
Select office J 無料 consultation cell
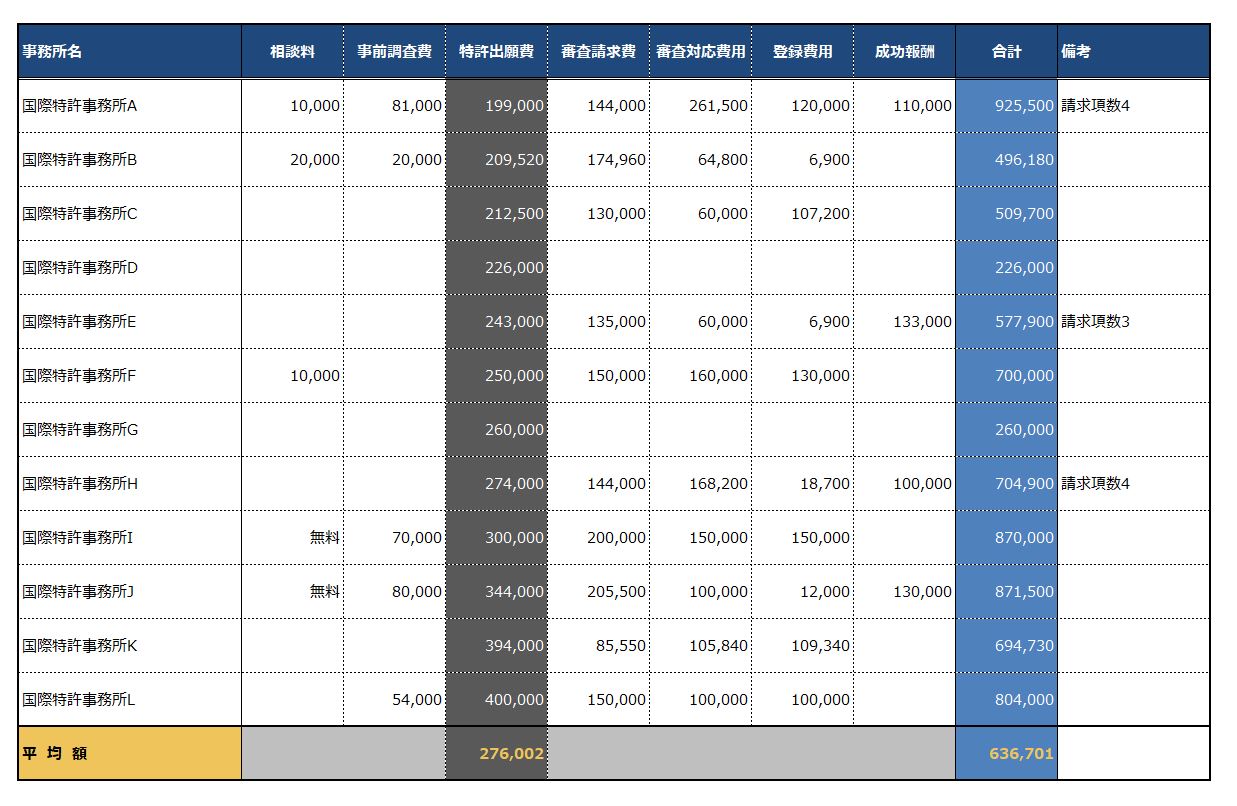coord(292,592)
